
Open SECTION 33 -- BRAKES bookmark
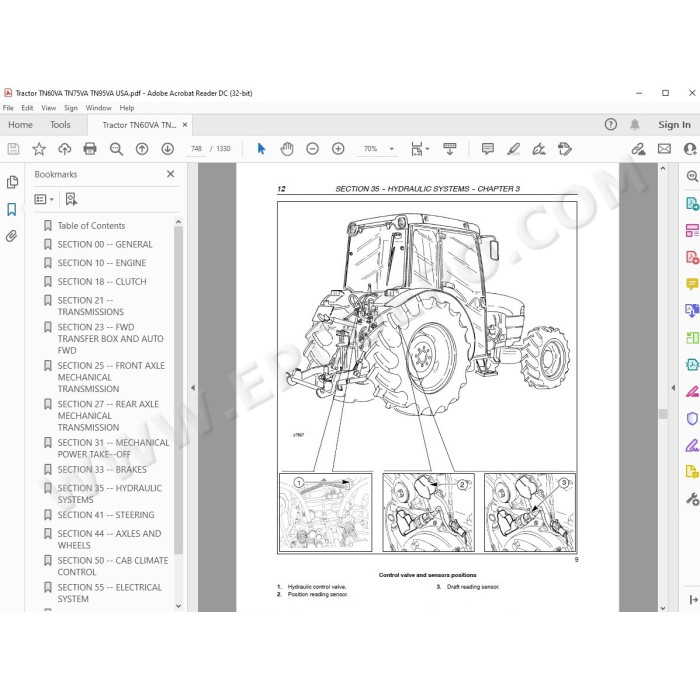coord(102,469)
